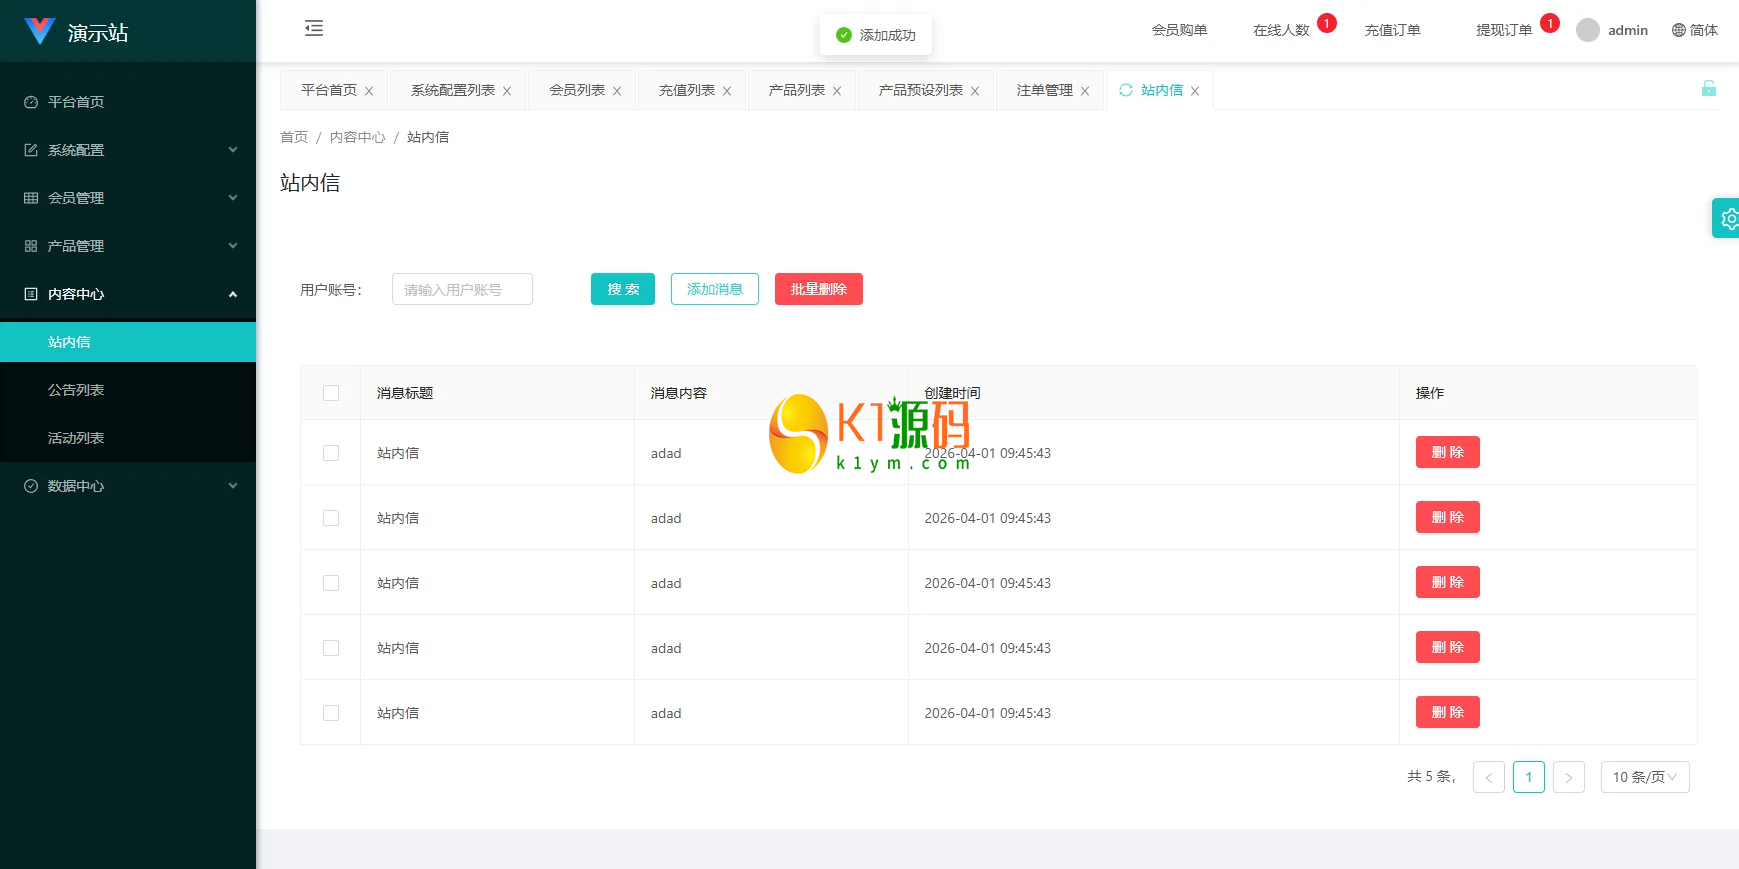This screenshot has height=869, width=1739.
Task: Expand the 会员管理 sidebar menu chevron
Action: [x=233, y=198]
